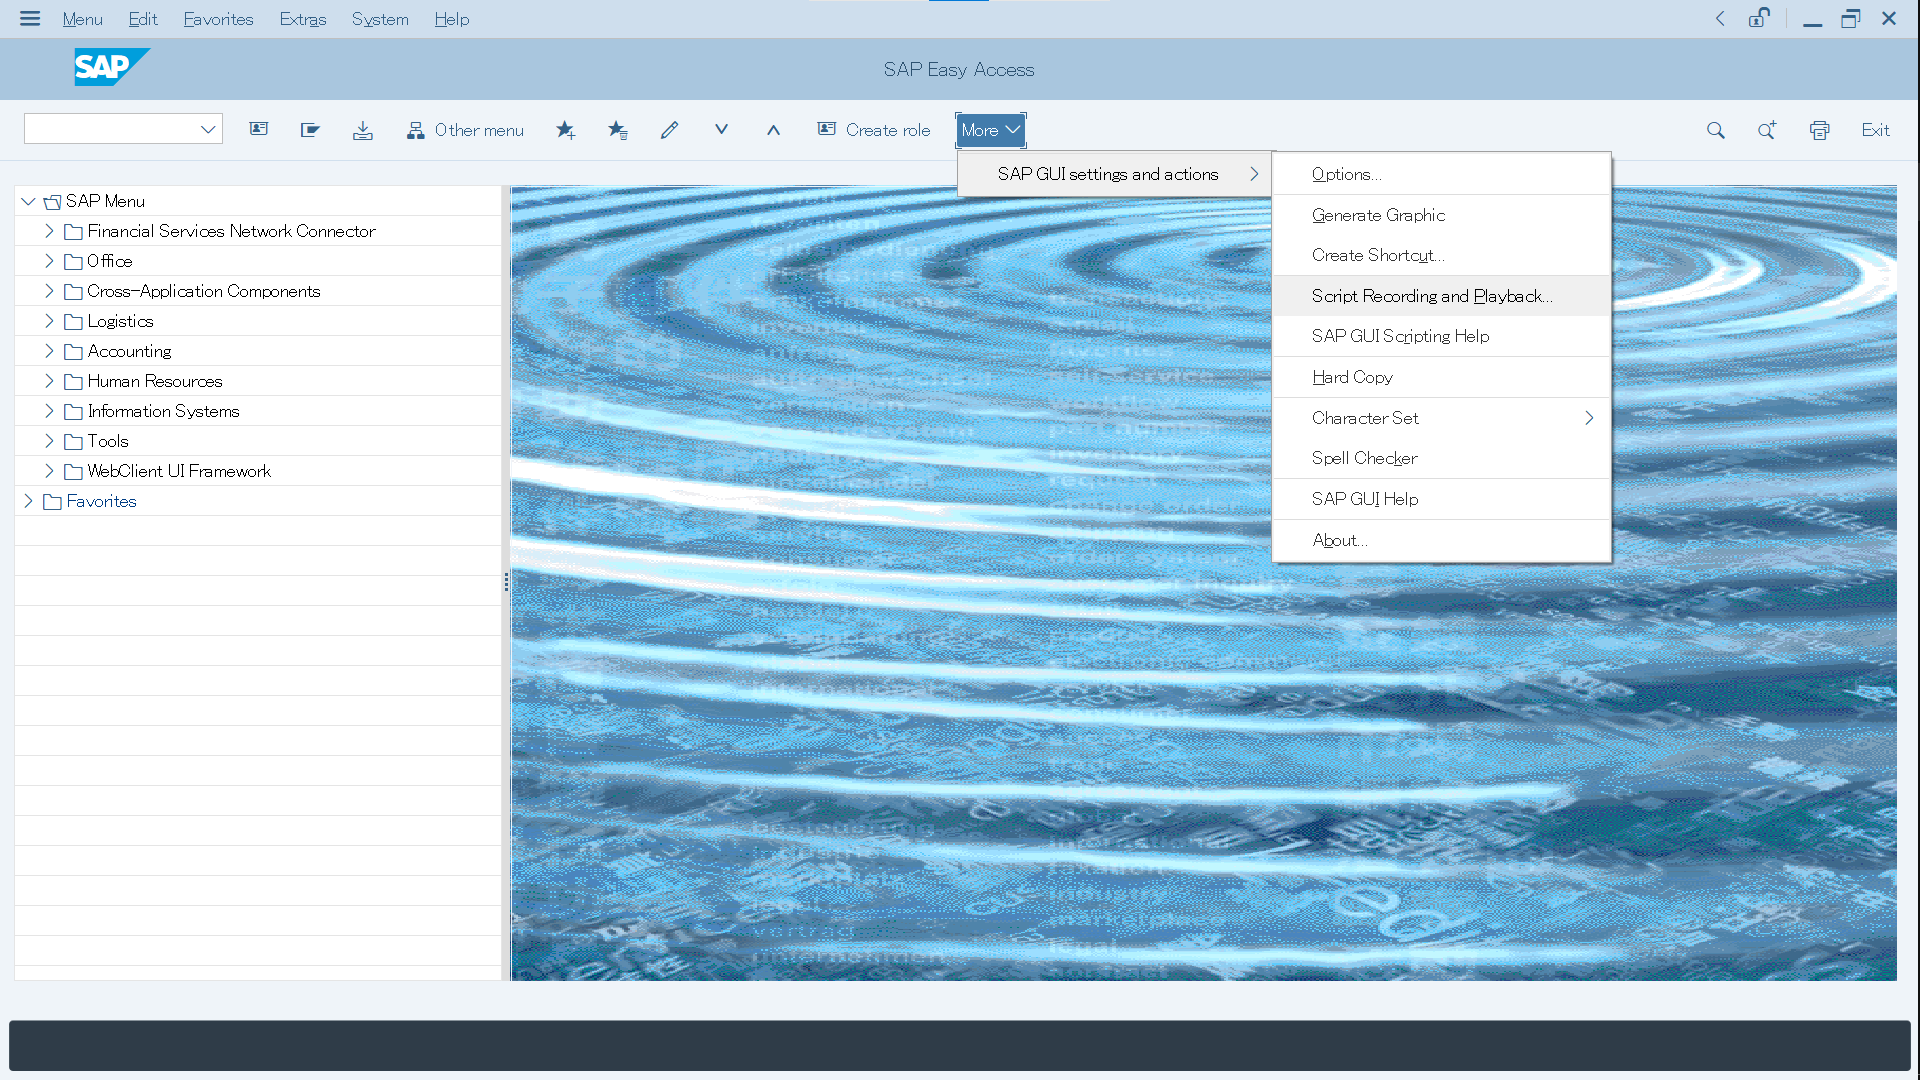
Task: Select Script Recording and Playback entry
Action: [x=1431, y=296]
